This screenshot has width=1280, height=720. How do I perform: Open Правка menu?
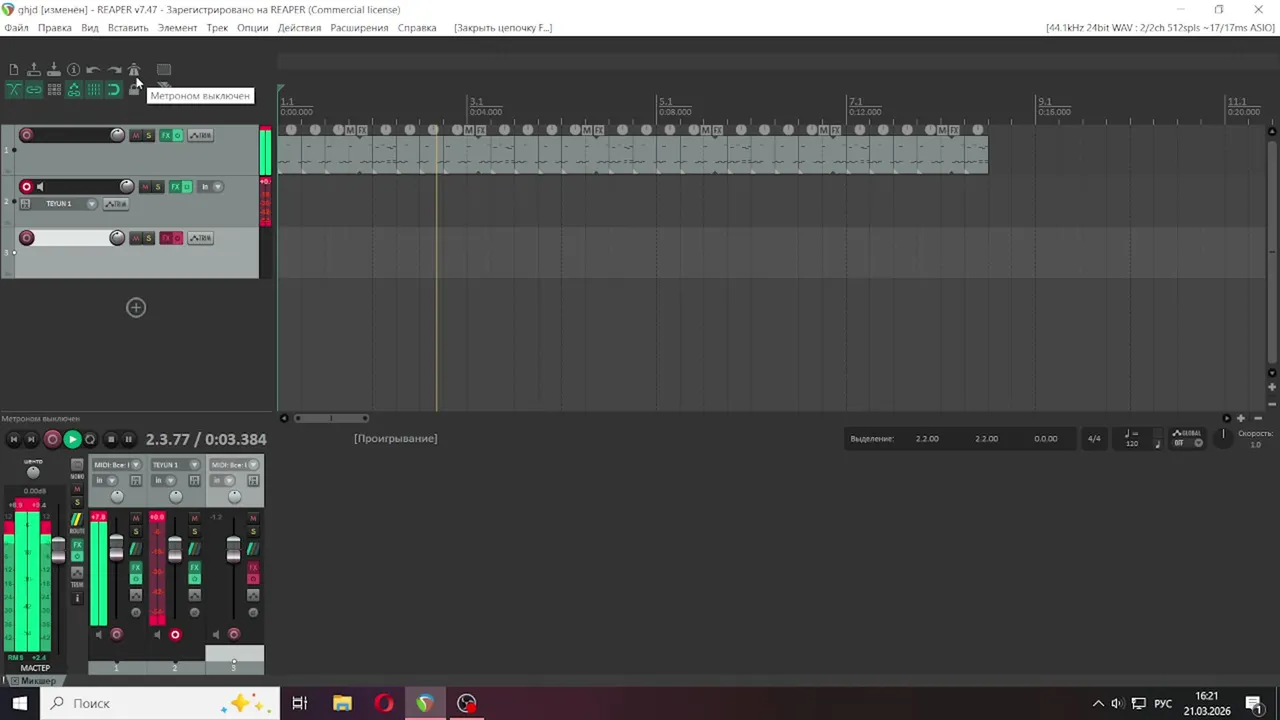coord(55,28)
